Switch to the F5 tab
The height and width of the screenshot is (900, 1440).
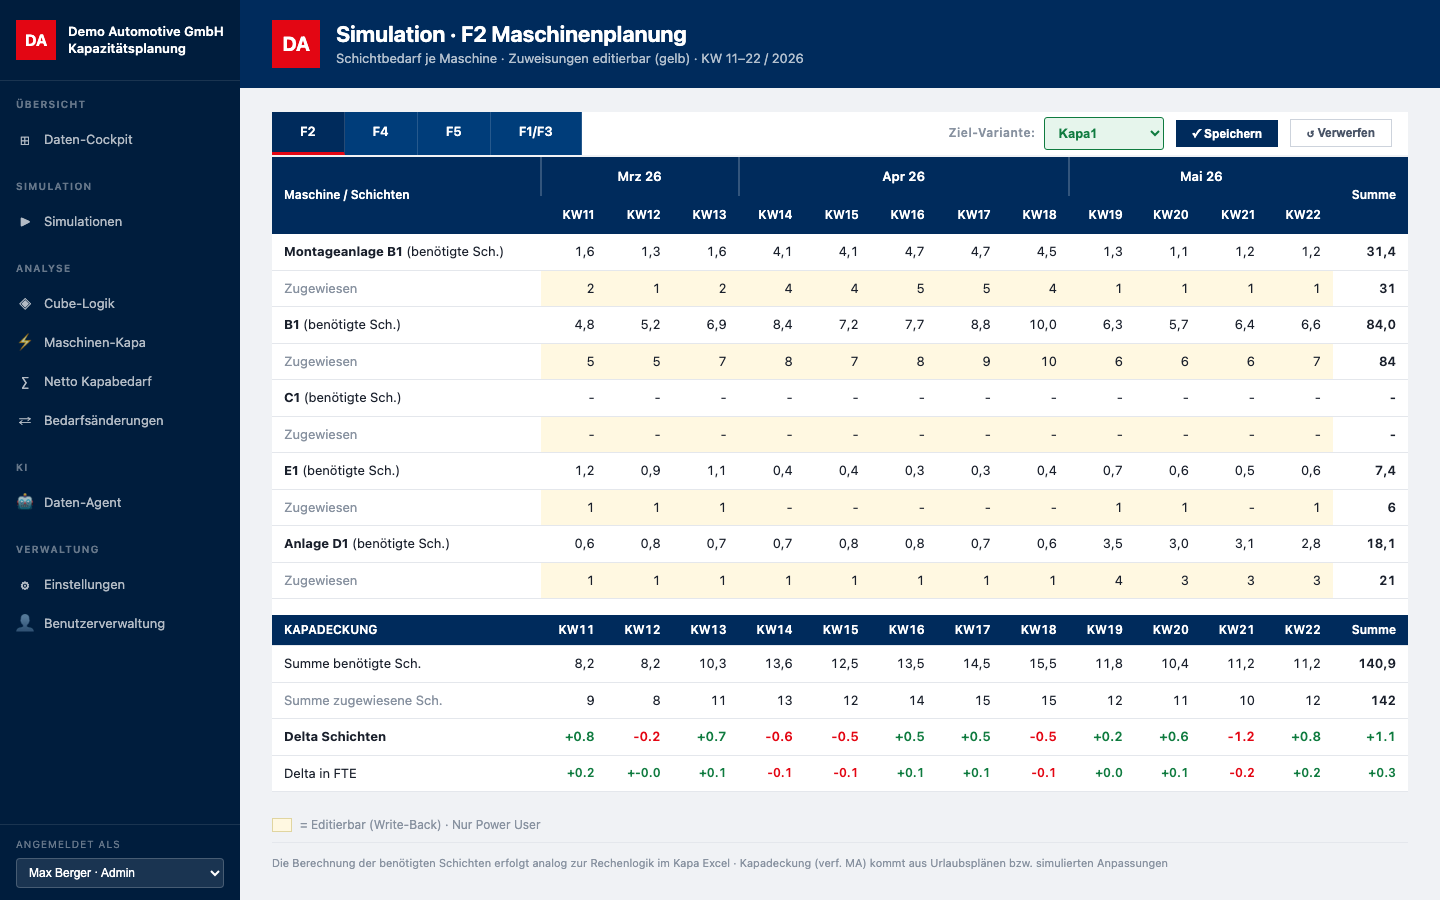click(x=454, y=132)
